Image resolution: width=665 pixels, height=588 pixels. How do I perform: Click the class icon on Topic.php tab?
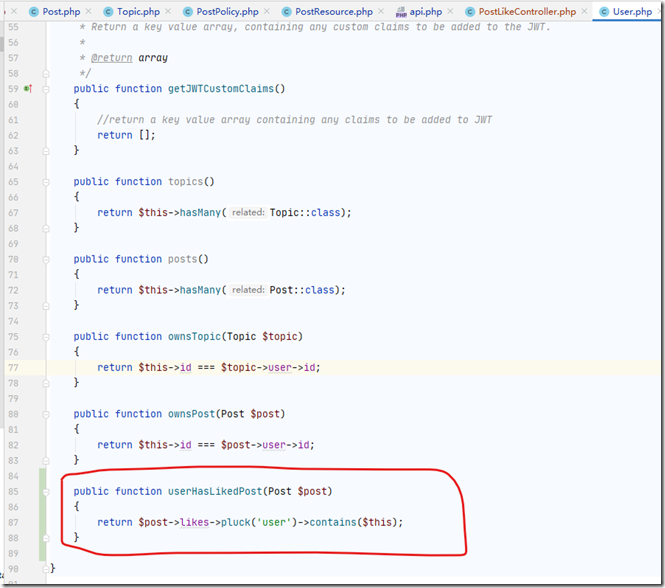pyautogui.click(x=108, y=12)
